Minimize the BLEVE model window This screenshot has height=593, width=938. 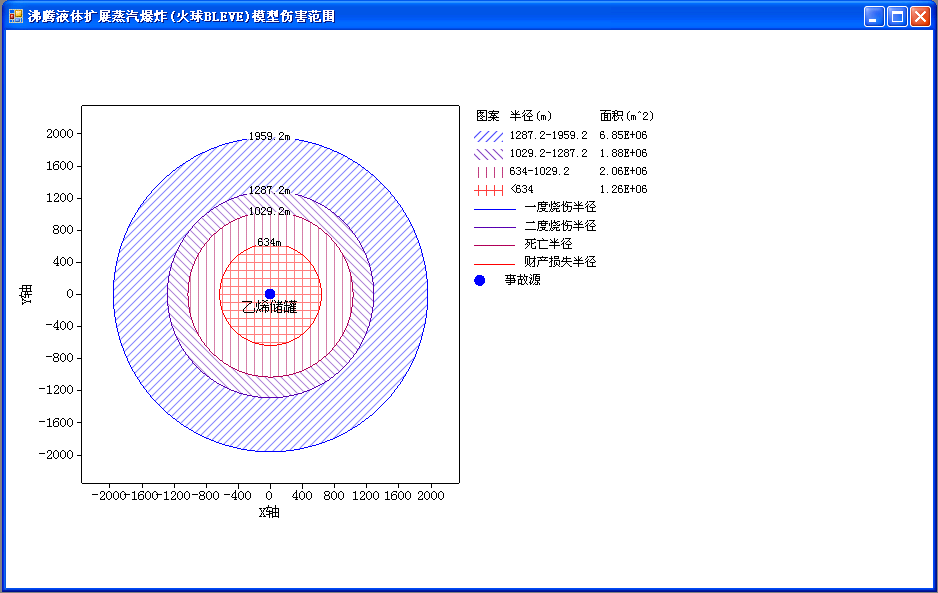pos(874,16)
